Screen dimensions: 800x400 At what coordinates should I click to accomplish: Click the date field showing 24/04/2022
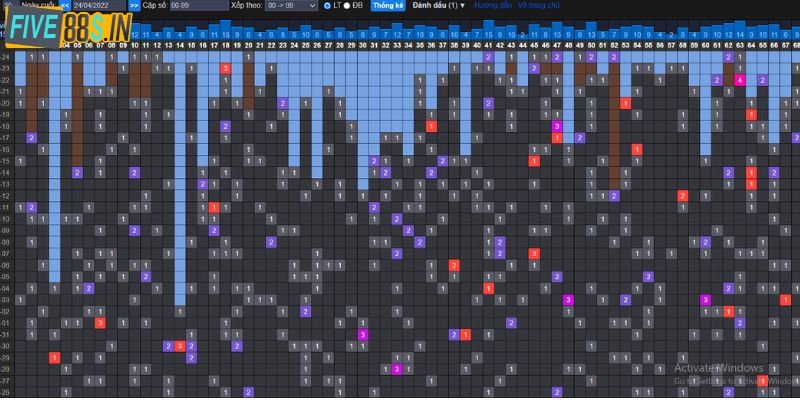pos(98,5)
